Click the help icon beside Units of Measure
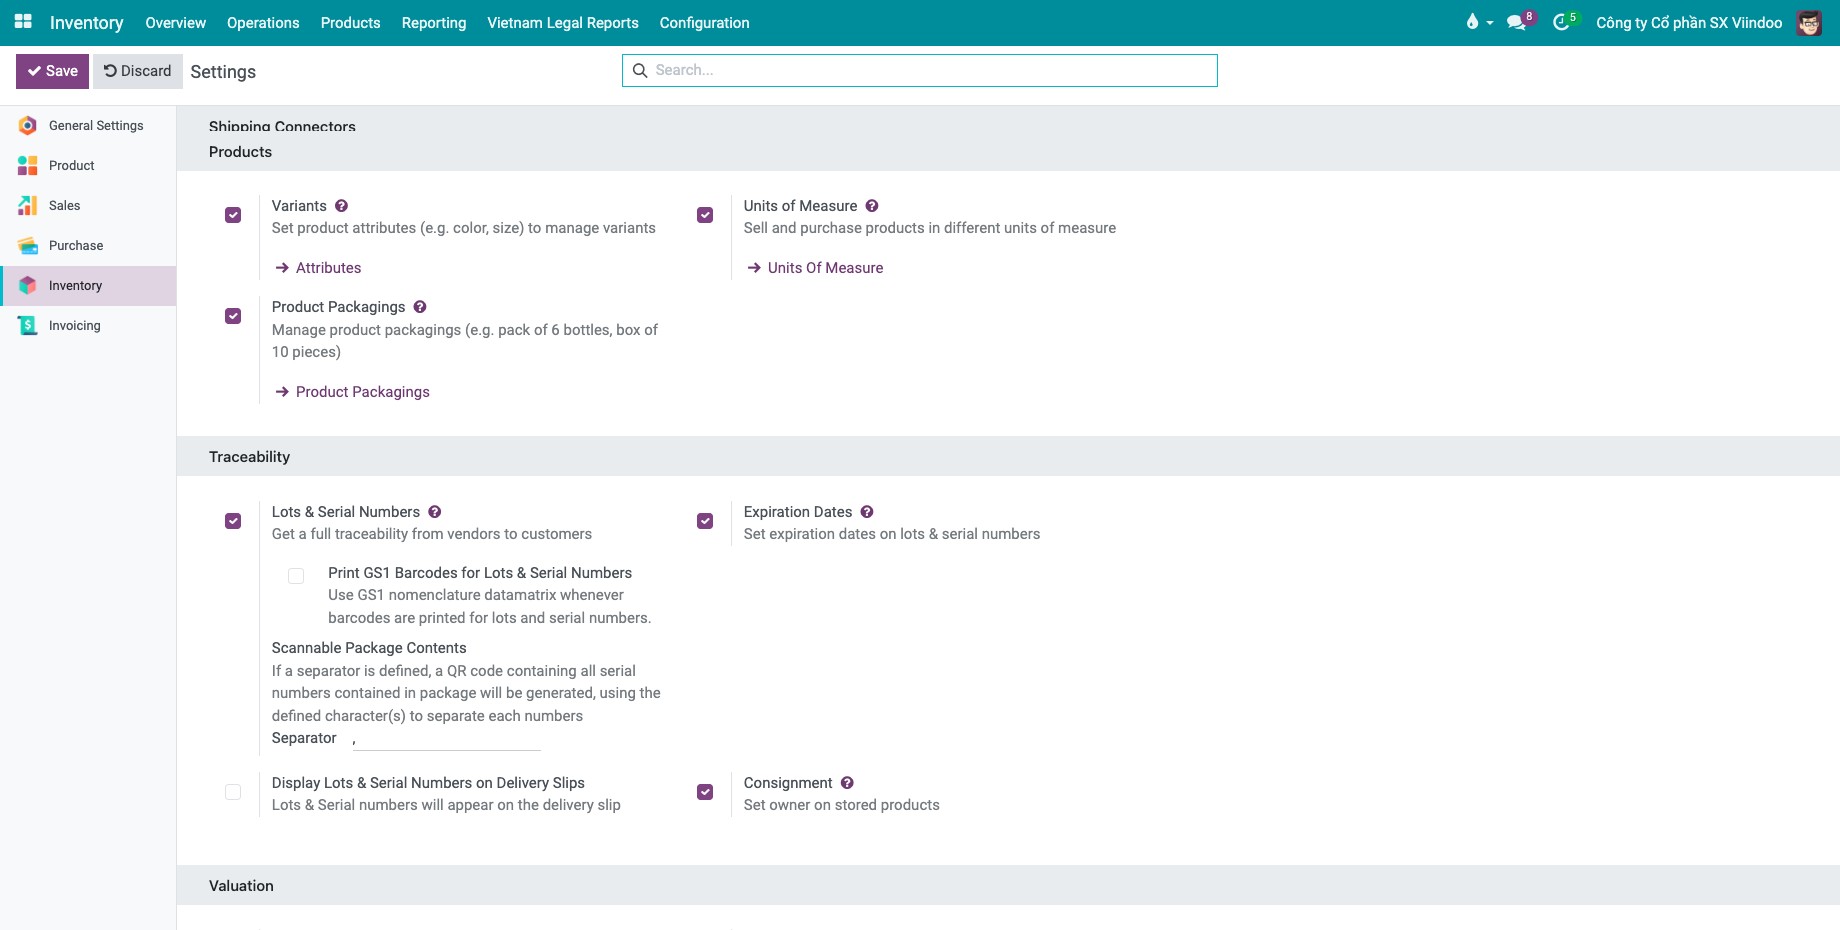 [872, 206]
